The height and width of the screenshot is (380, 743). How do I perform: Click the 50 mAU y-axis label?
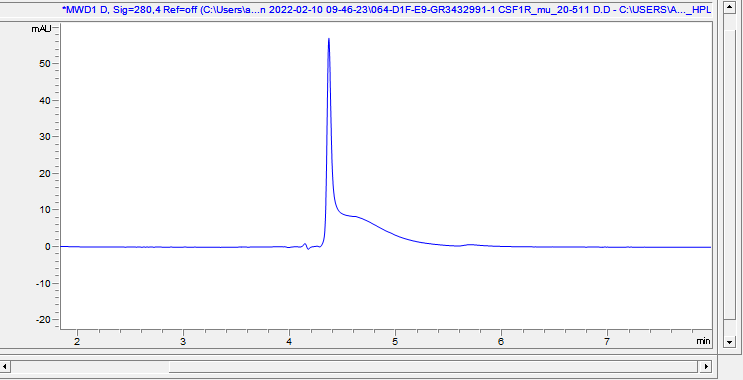point(45,63)
